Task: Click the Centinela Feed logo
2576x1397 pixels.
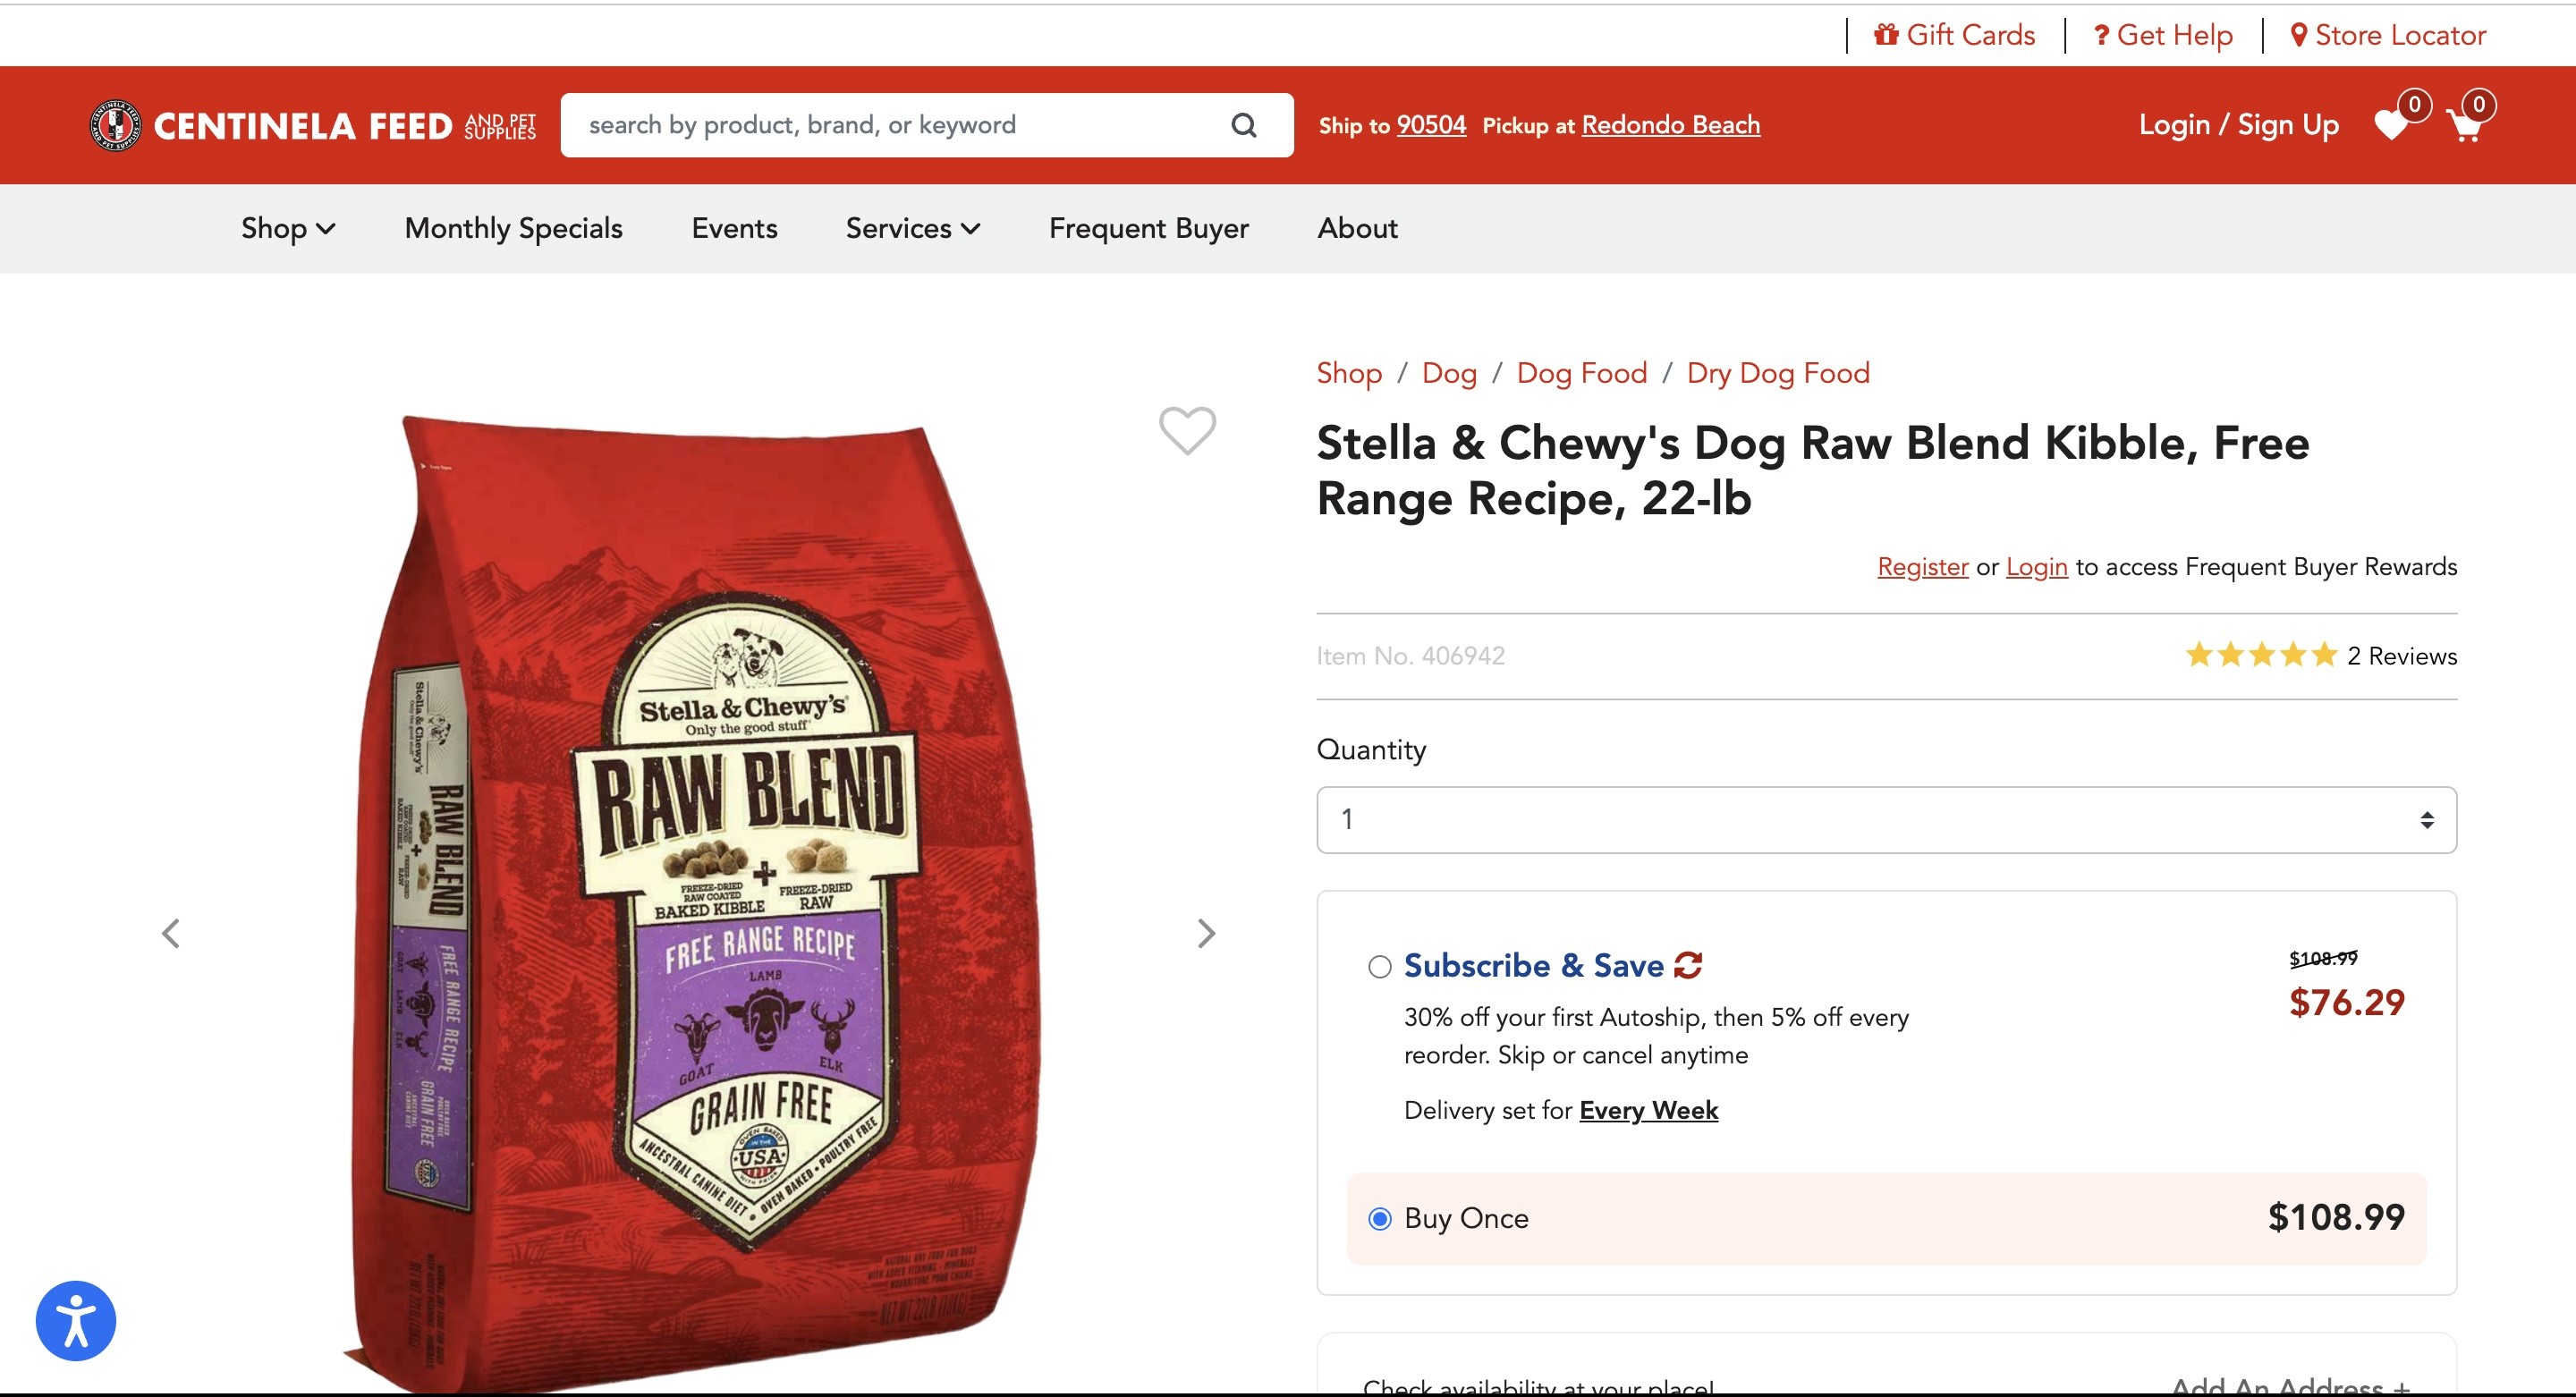Action: click(313, 126)
